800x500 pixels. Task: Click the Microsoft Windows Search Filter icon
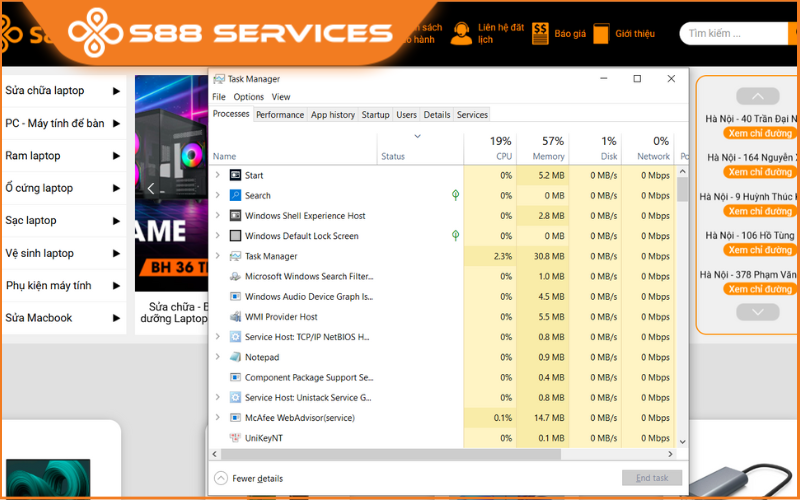(x=235, y=276)
